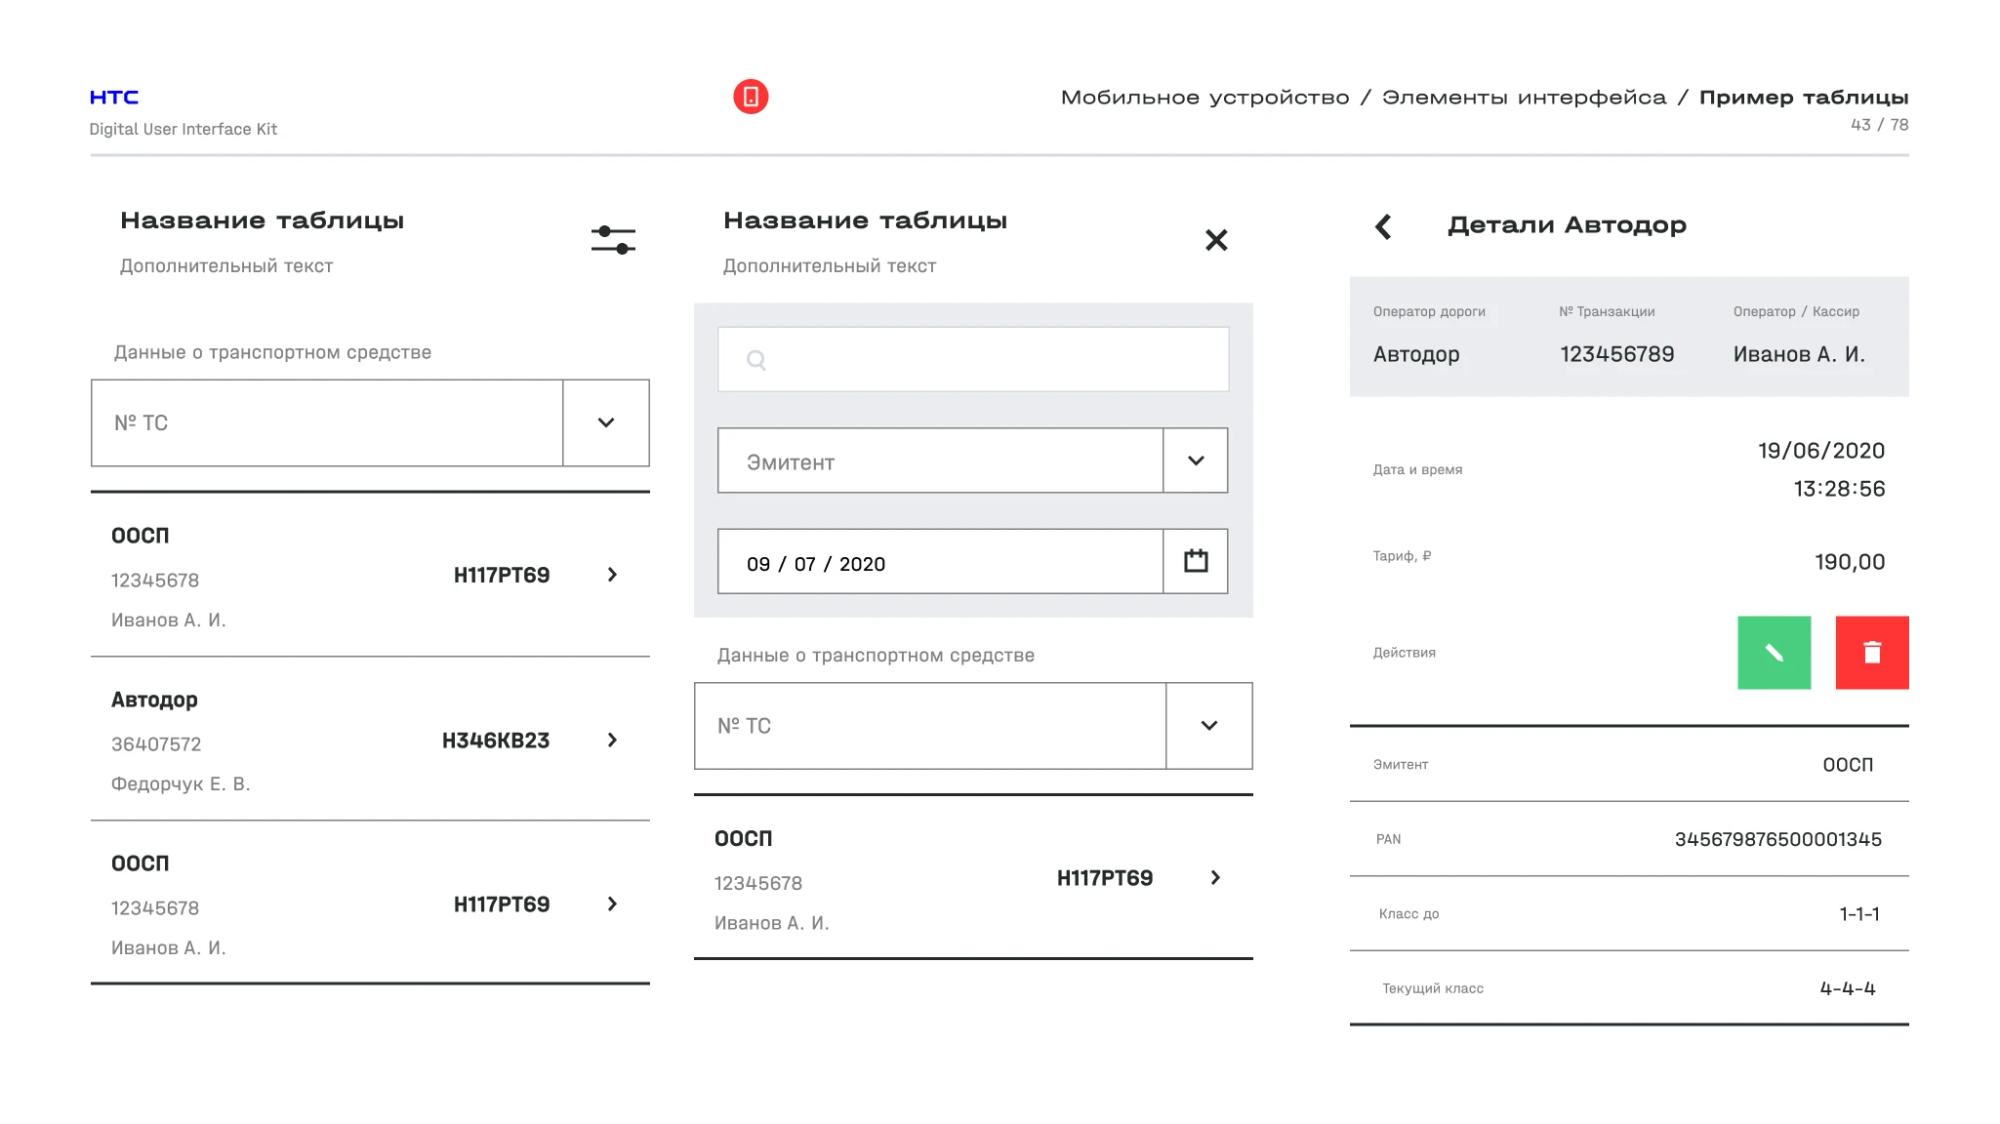Click PAN value 345679876500001345
Image resolution: width=2000 pixels, height=1124 pixels.
[x=1778, y=839]
